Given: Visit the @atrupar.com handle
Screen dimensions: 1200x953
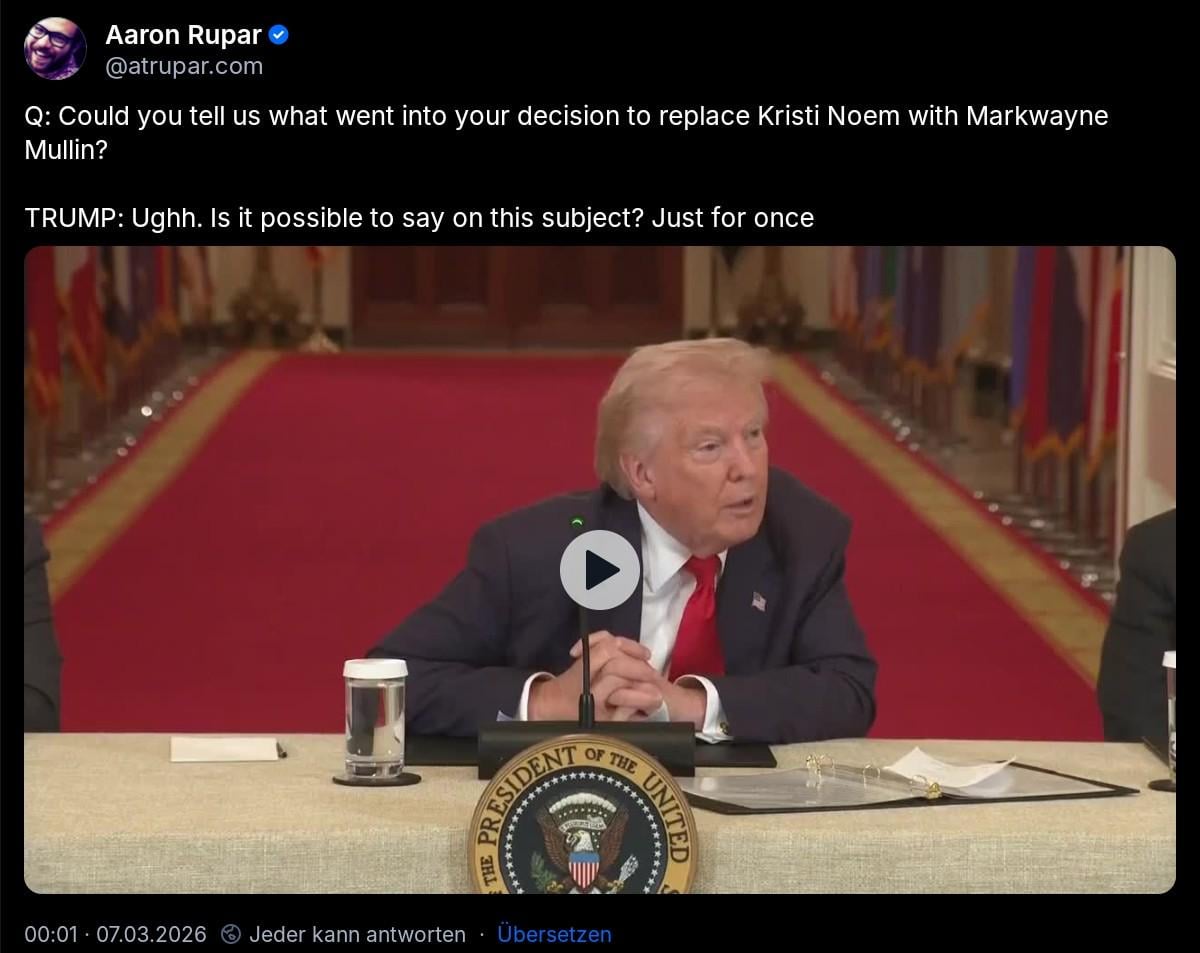Looking at the screenshot, I should coord(184,66).
